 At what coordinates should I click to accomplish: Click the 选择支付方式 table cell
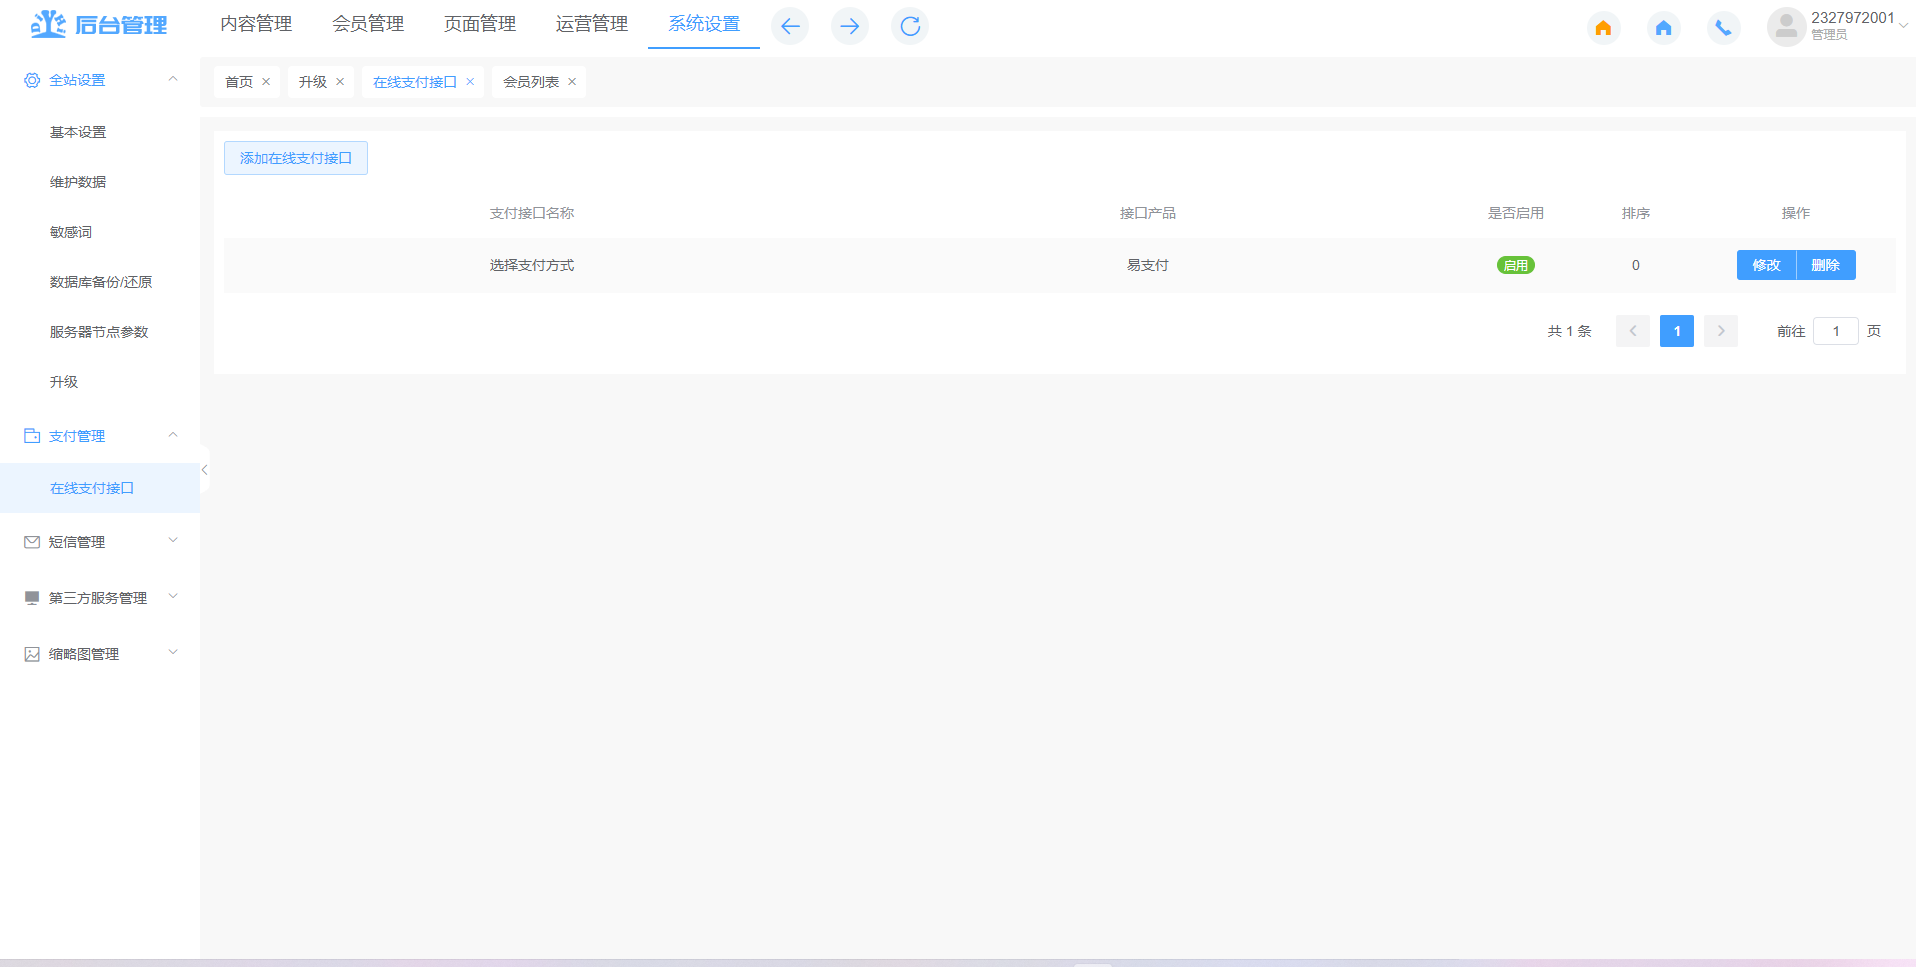pos(532,265)
